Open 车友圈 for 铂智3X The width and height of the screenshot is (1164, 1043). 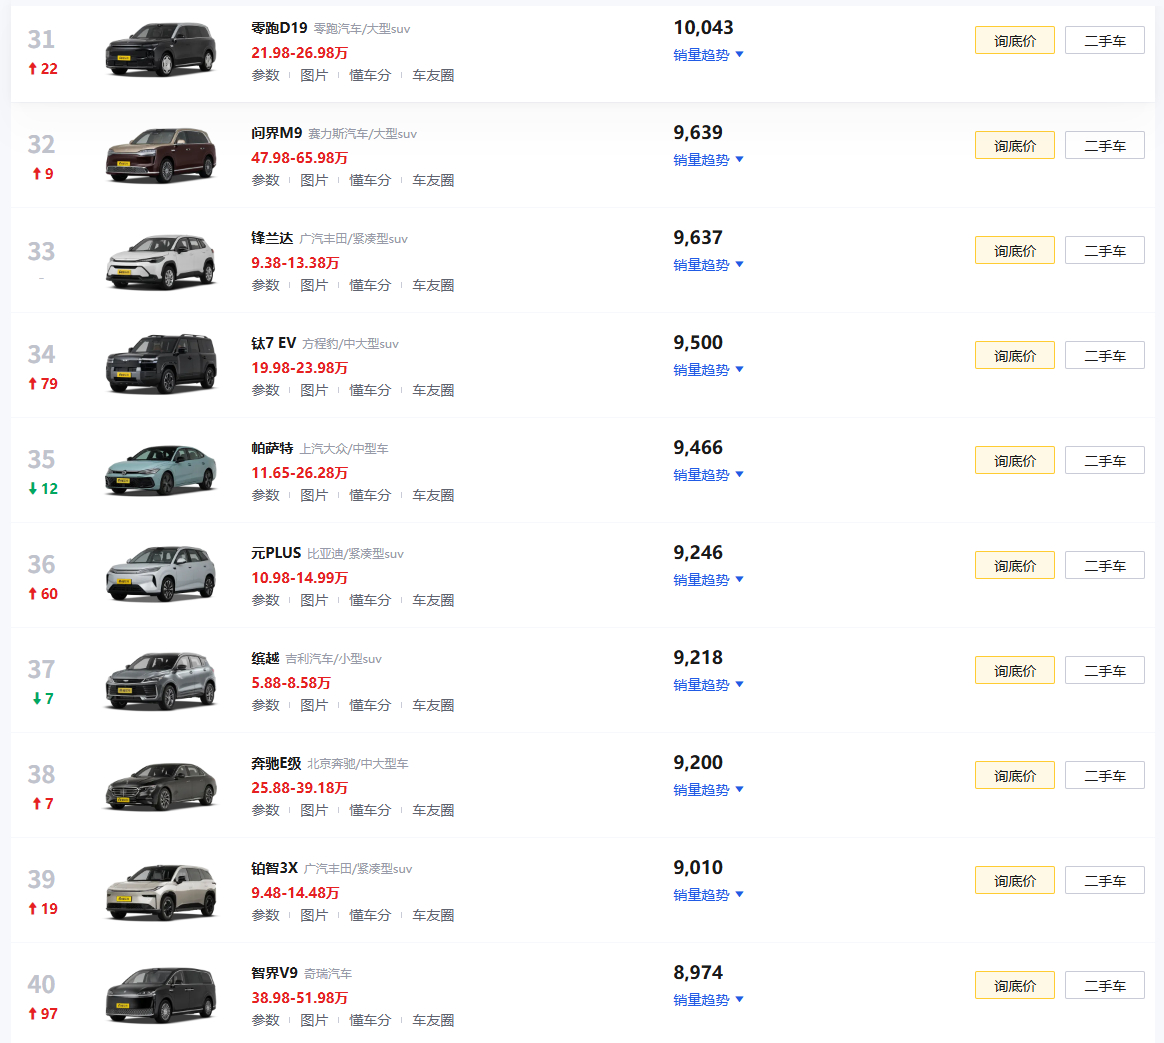coord(433,915)
